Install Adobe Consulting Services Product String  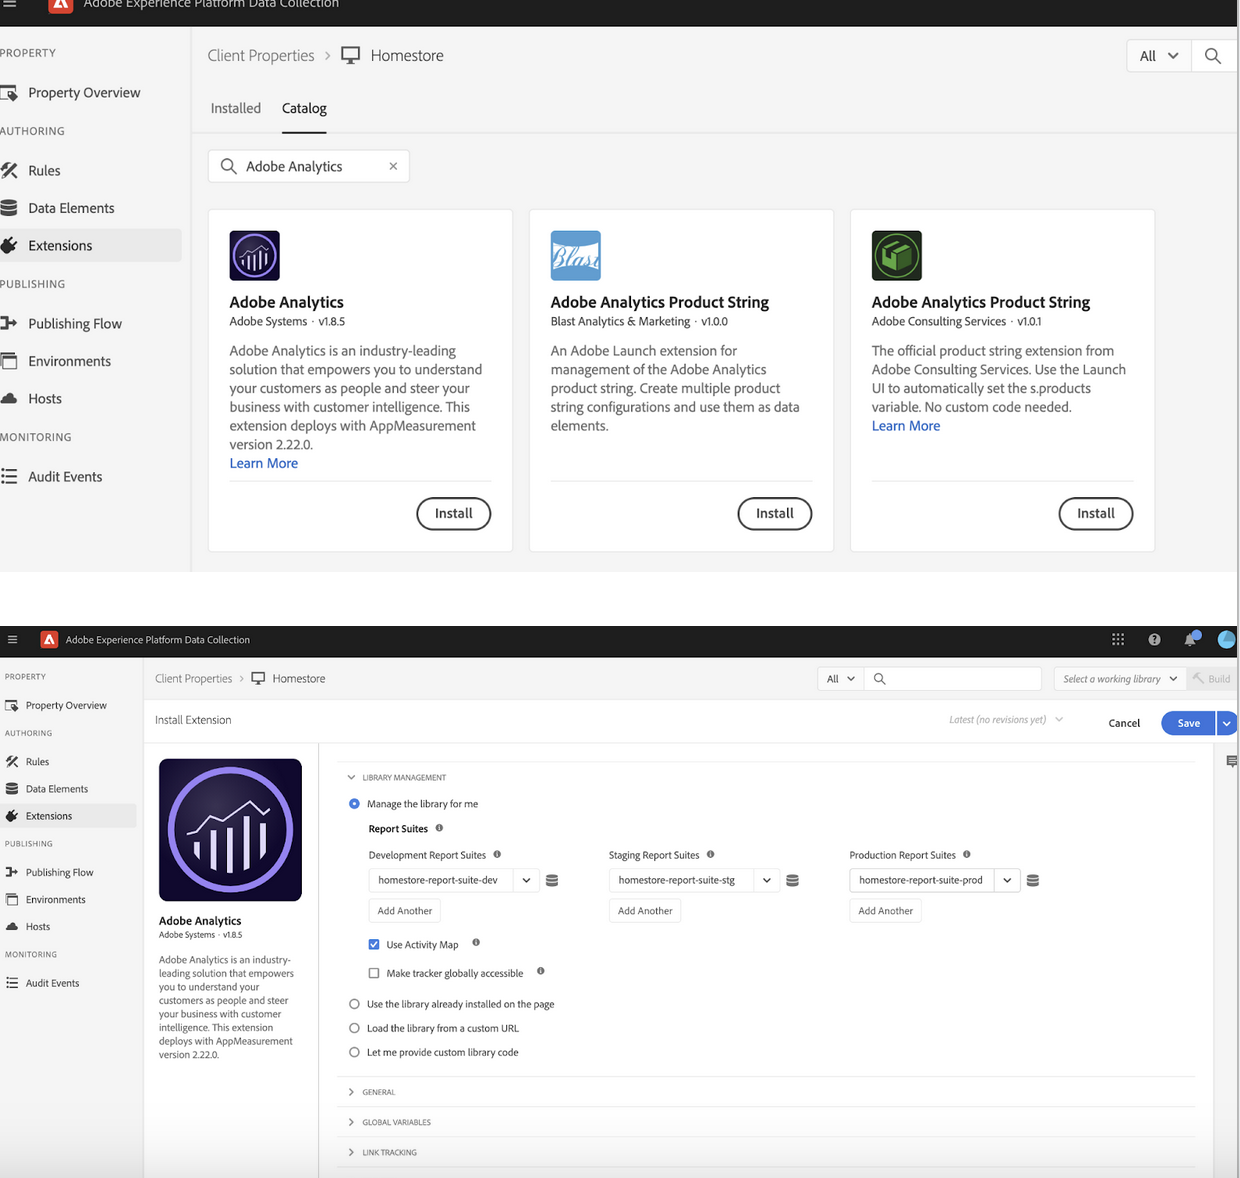[x=1096, y=514]
